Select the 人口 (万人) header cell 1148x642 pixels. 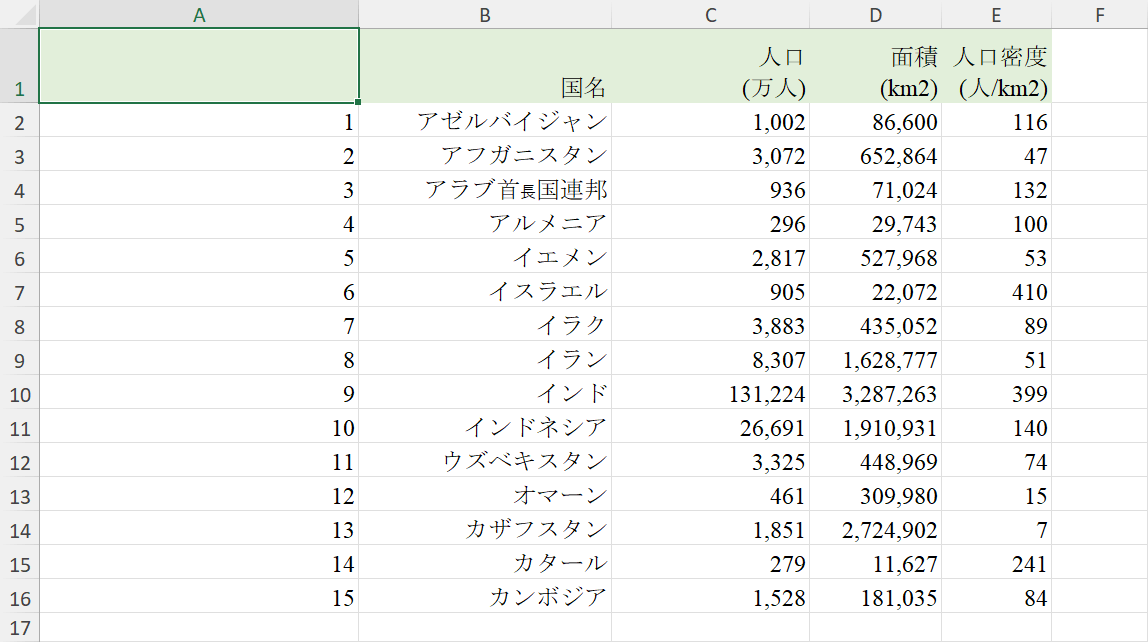point(710,66)
